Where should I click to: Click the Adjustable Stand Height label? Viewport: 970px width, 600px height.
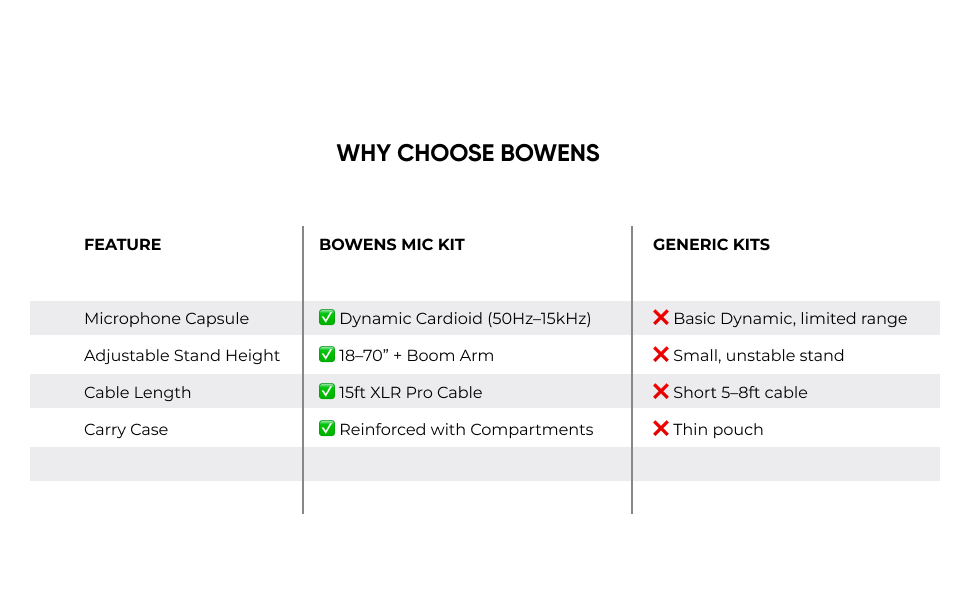182,356
